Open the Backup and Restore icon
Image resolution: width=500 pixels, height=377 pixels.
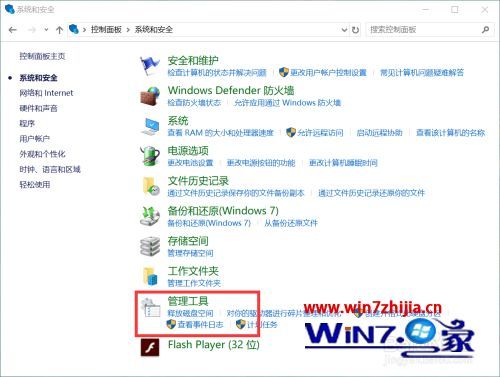pyautogui.click(x=150, y=216)
